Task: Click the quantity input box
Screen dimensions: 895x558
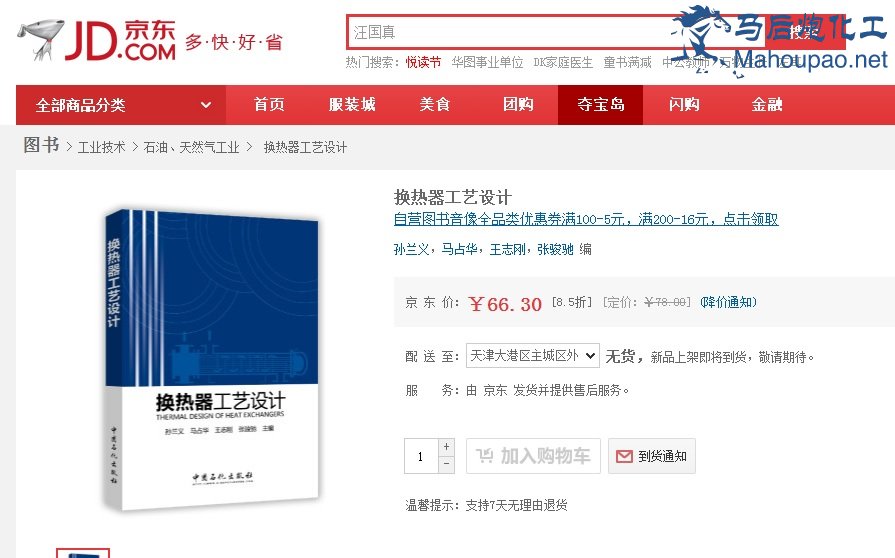Action: click(x=421, y=456)
